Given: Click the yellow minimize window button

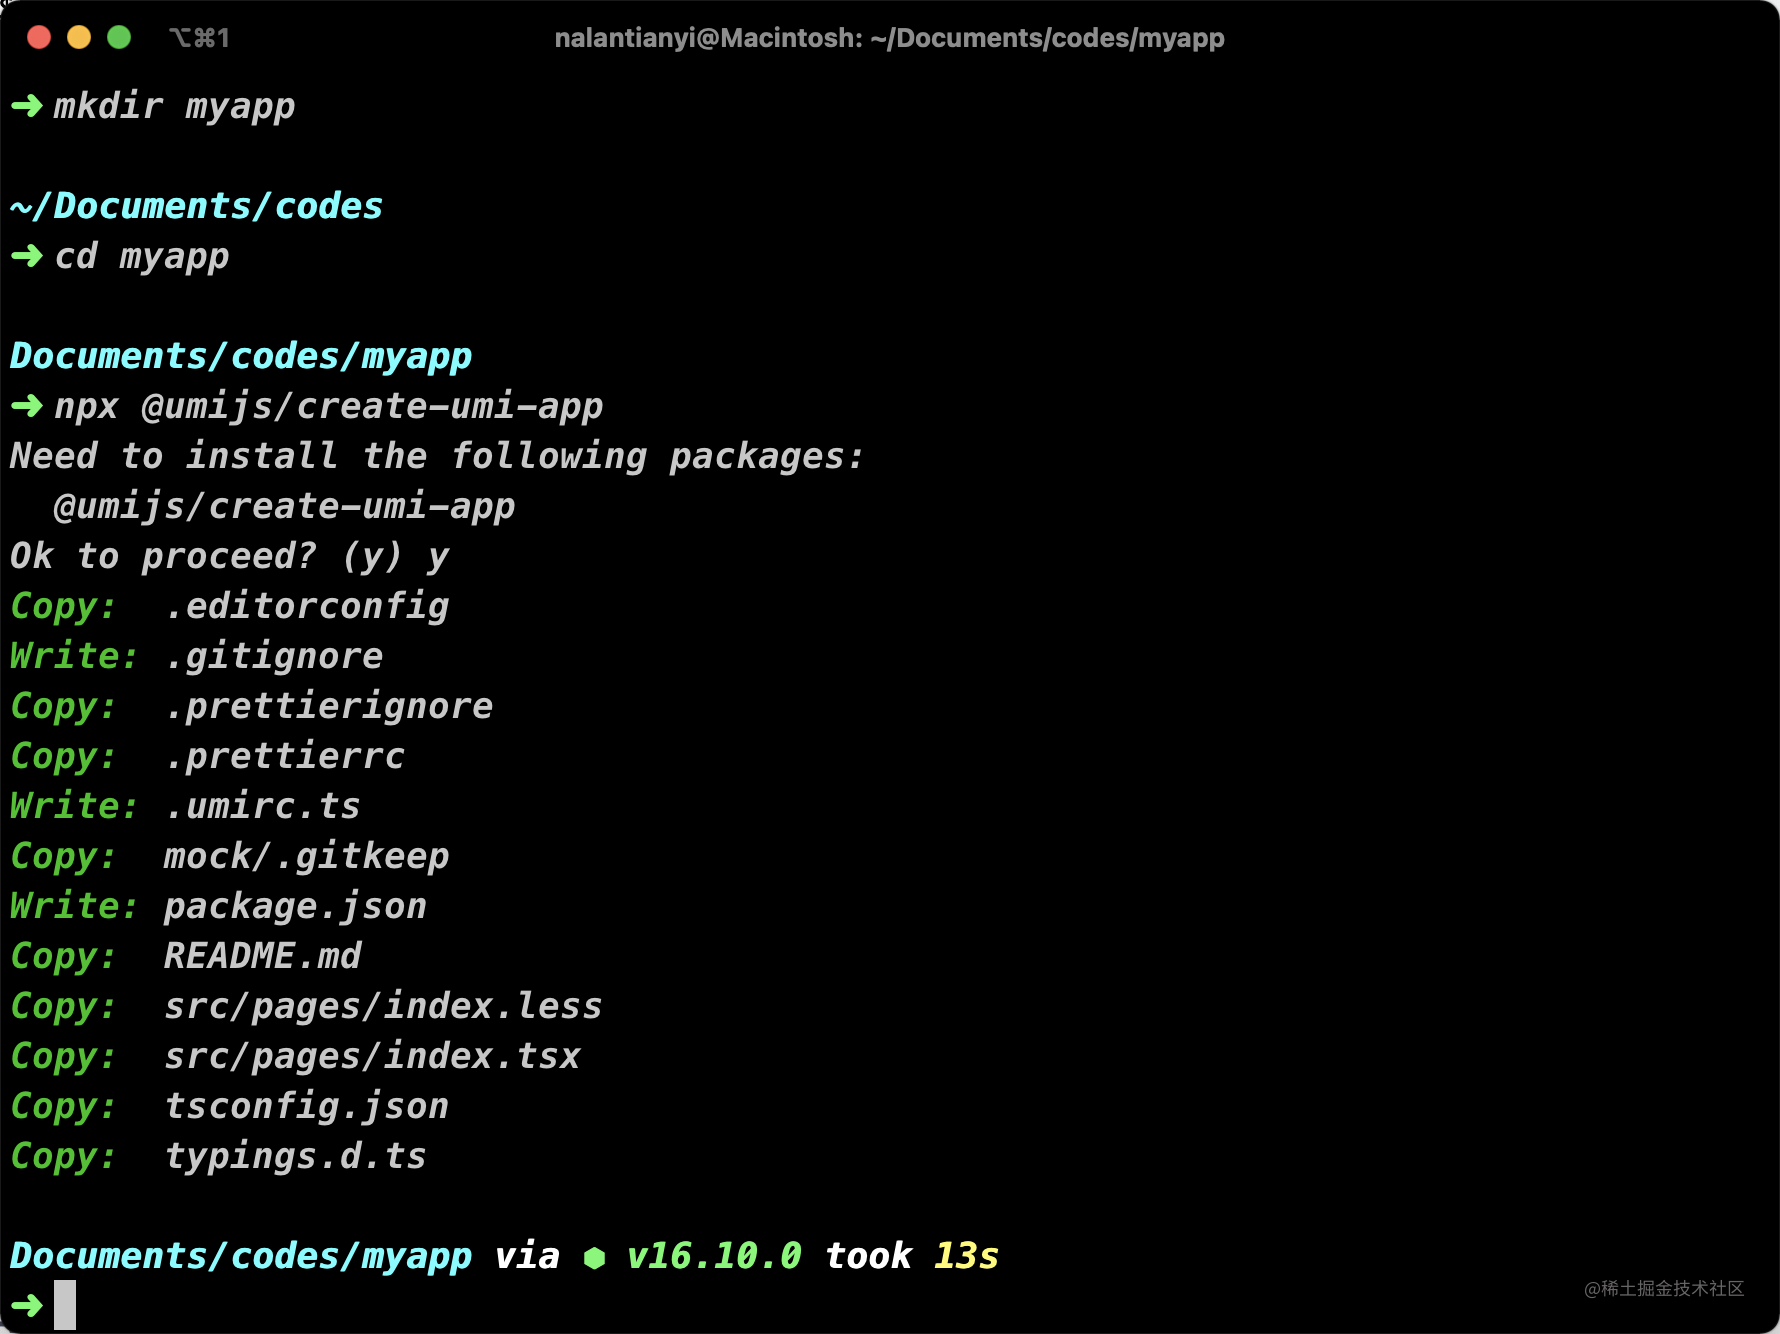Looking at the screenshot, I should (79, 37).
